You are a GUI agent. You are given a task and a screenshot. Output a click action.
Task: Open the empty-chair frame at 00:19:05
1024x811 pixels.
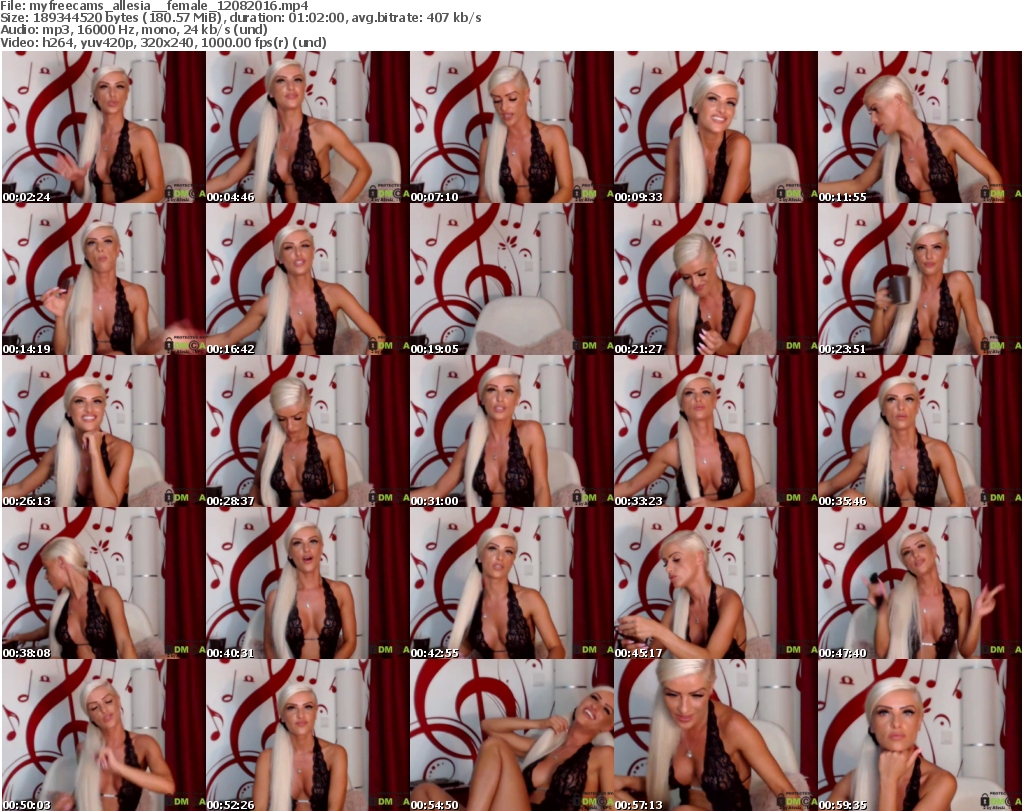tap(512, 279)
